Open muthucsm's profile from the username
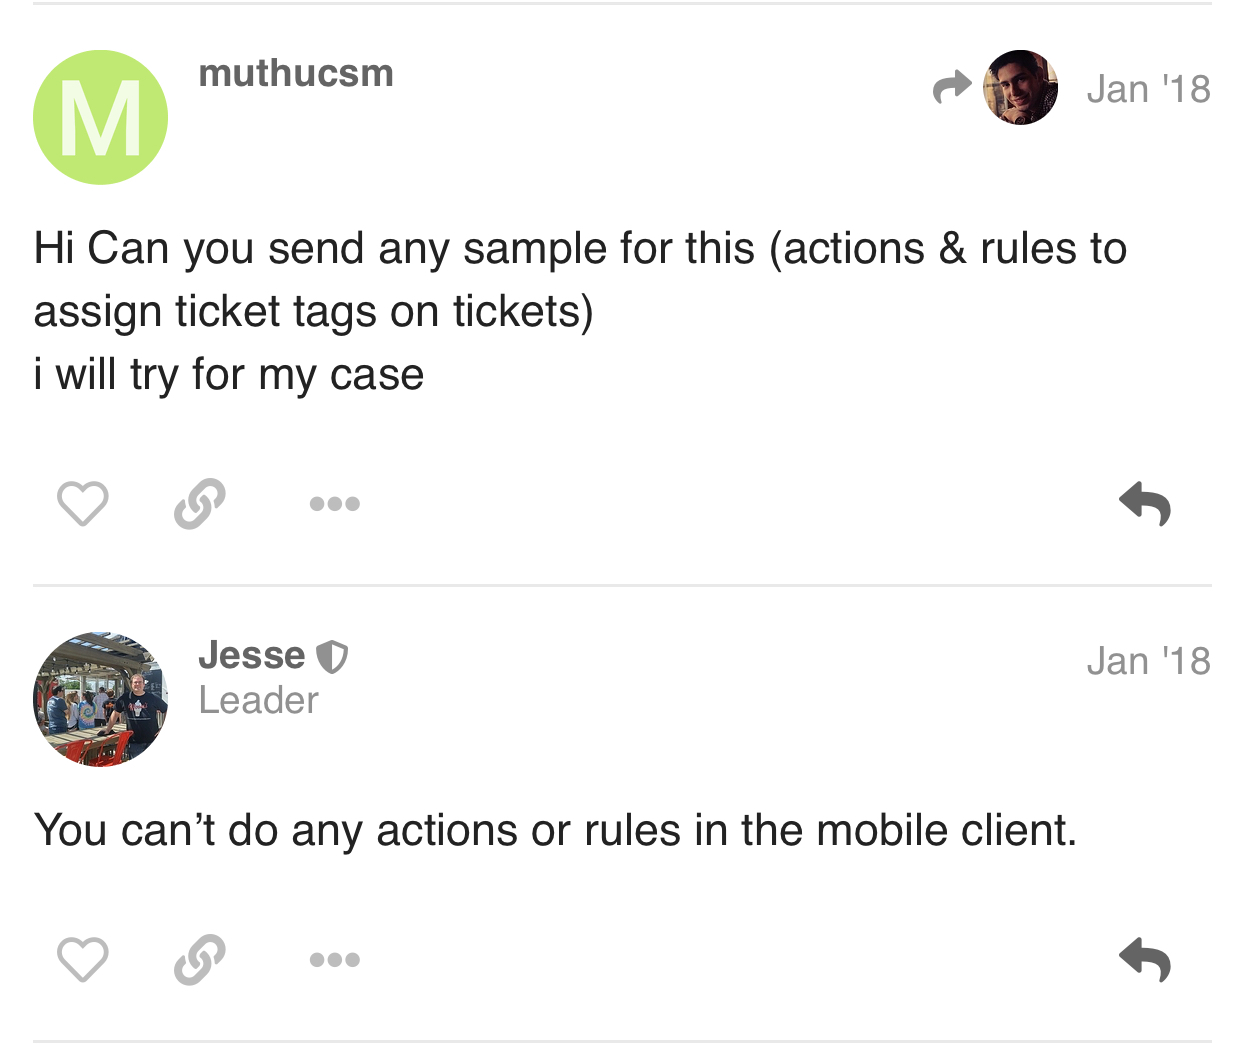 click(x=295, y=73)
